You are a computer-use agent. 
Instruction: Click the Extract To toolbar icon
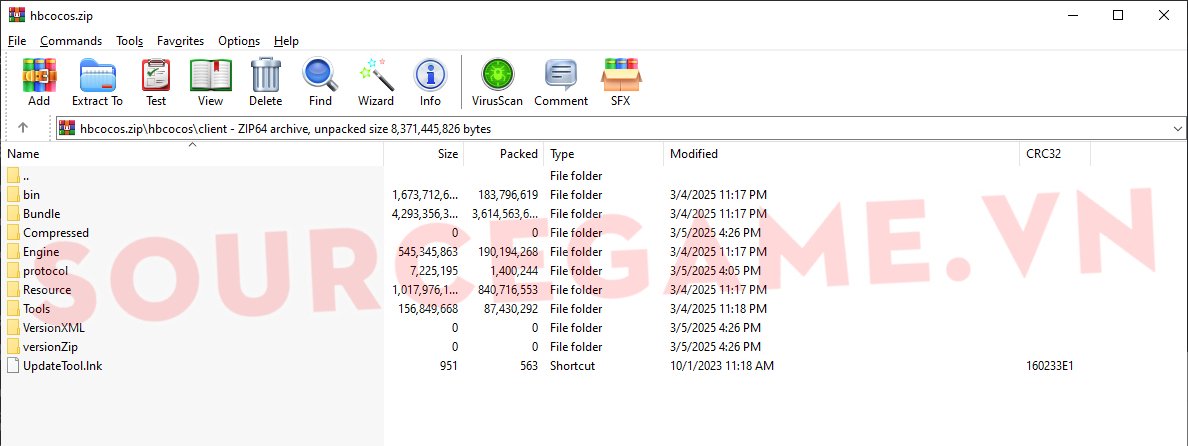click(x=97, y=81)
